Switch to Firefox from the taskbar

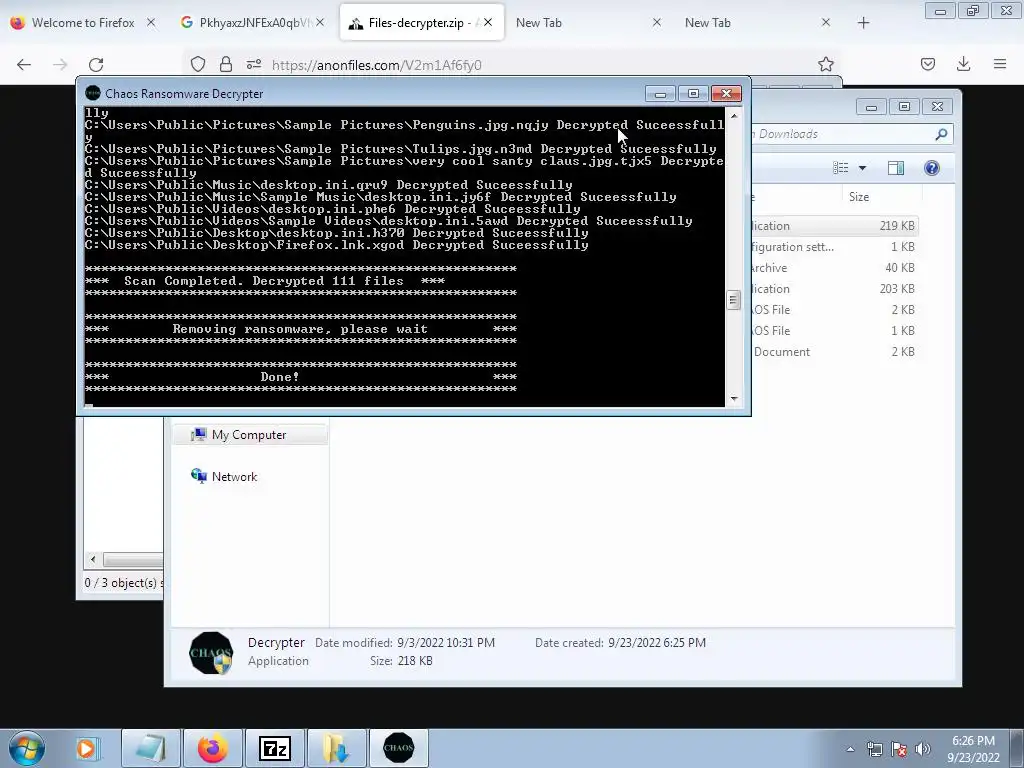(213, 748)
